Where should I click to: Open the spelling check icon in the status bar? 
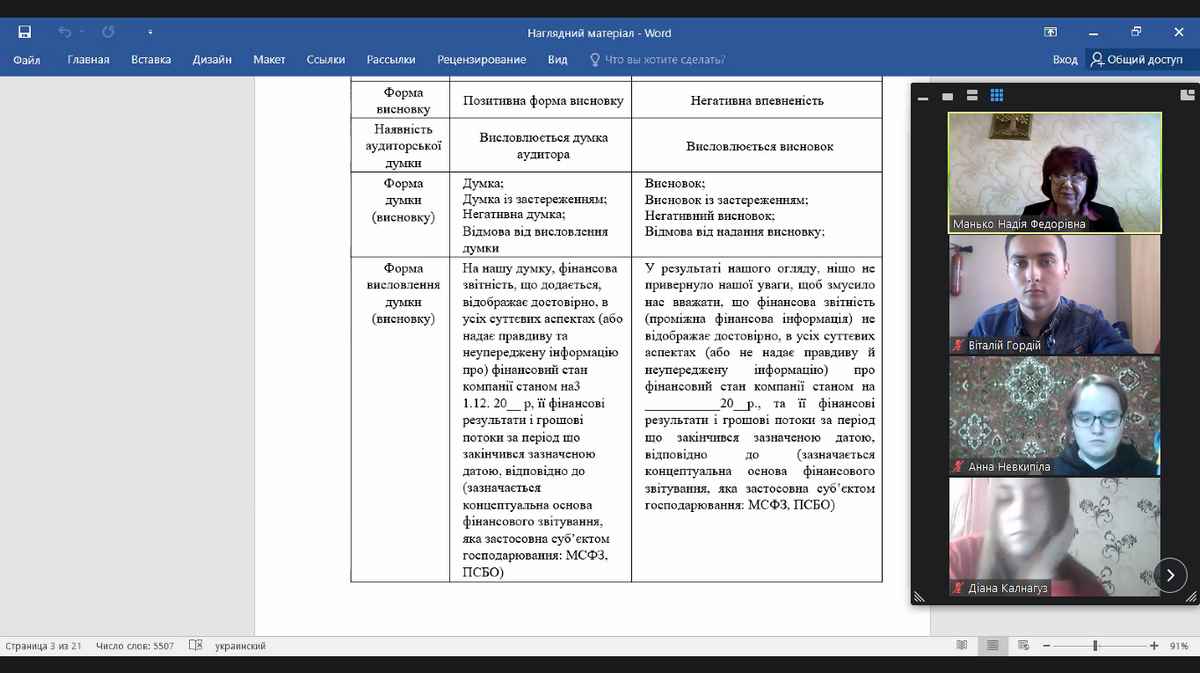click(195, 646)
